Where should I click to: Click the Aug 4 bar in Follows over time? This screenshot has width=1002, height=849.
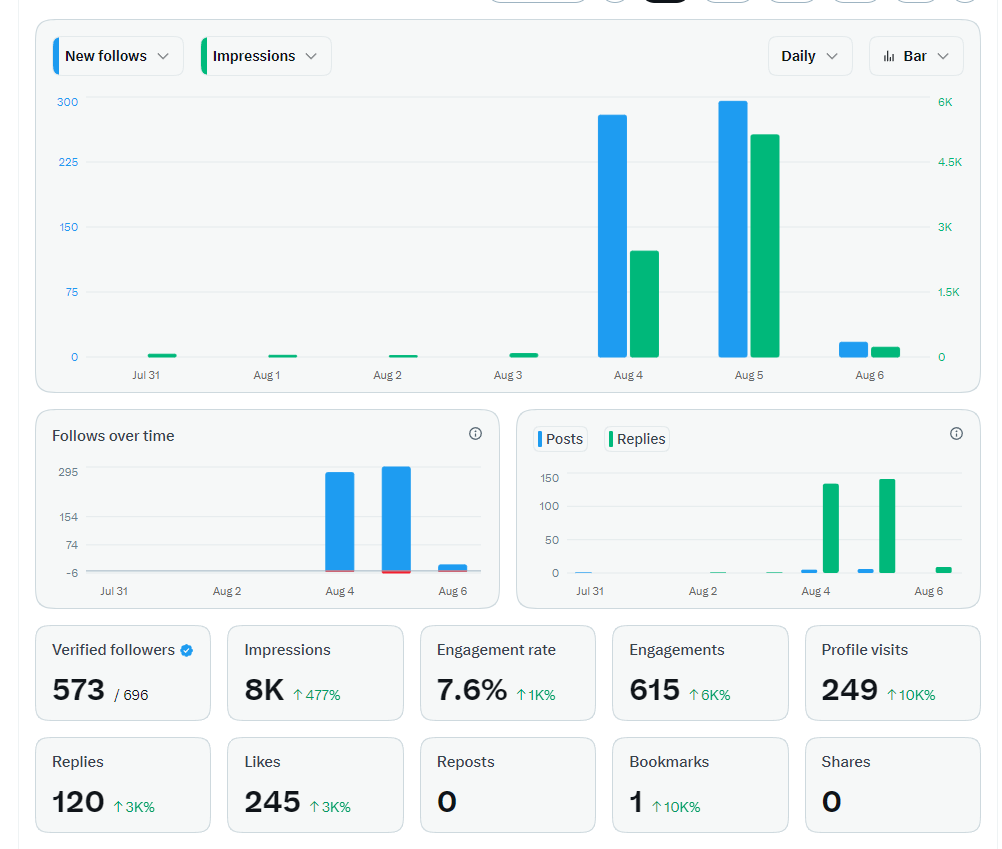tap(339, 521)
